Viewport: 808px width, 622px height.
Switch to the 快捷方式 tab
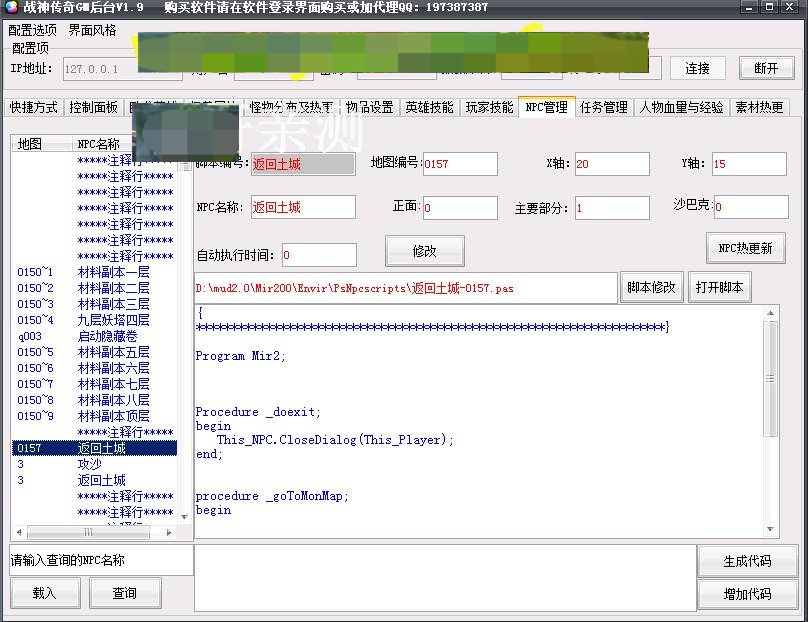coord(34,107)
